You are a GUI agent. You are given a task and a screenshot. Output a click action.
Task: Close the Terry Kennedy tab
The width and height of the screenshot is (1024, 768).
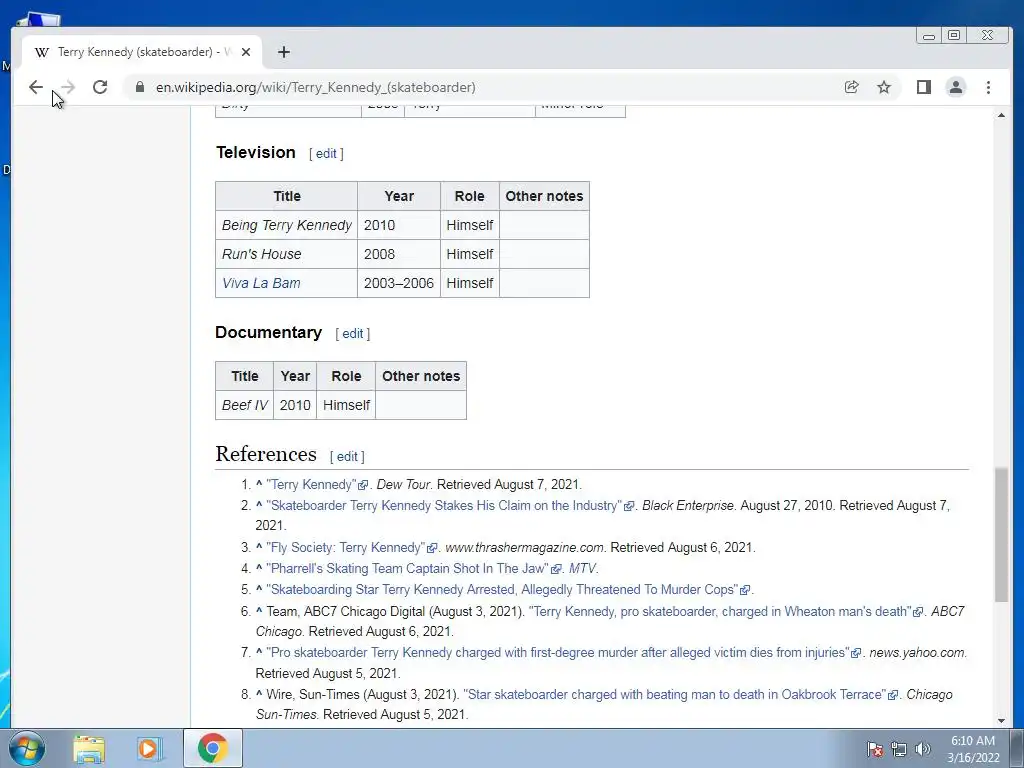[x=246, y=52]
